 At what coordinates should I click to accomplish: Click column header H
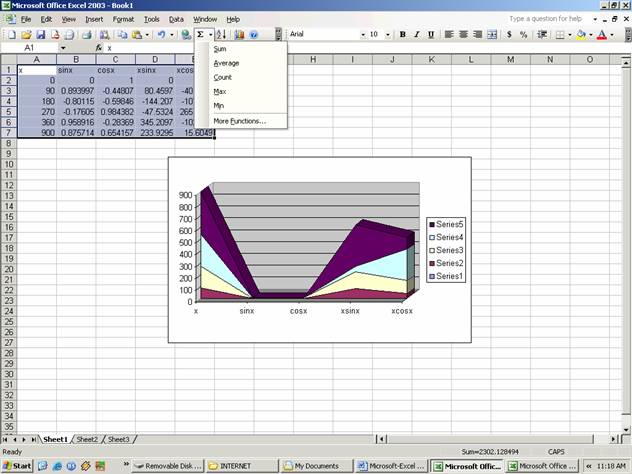coord(313,59)
